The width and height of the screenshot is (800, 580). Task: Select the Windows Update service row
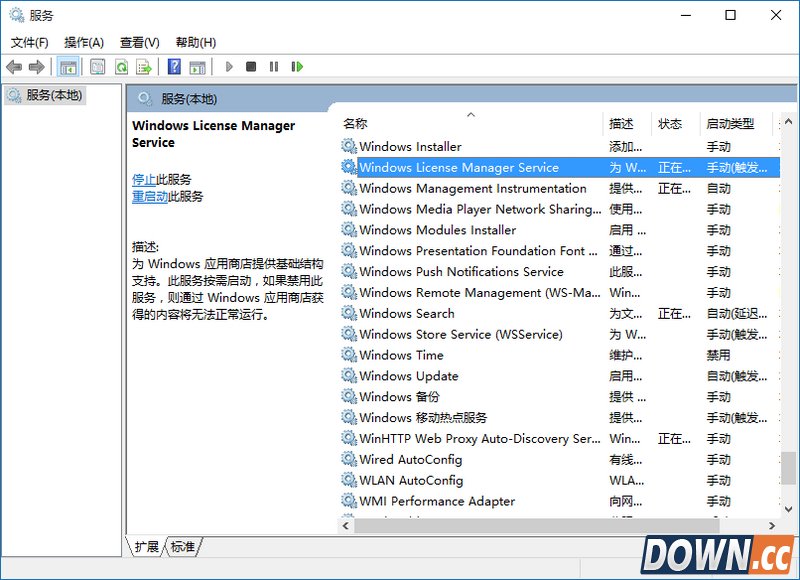tap(410, 376)
